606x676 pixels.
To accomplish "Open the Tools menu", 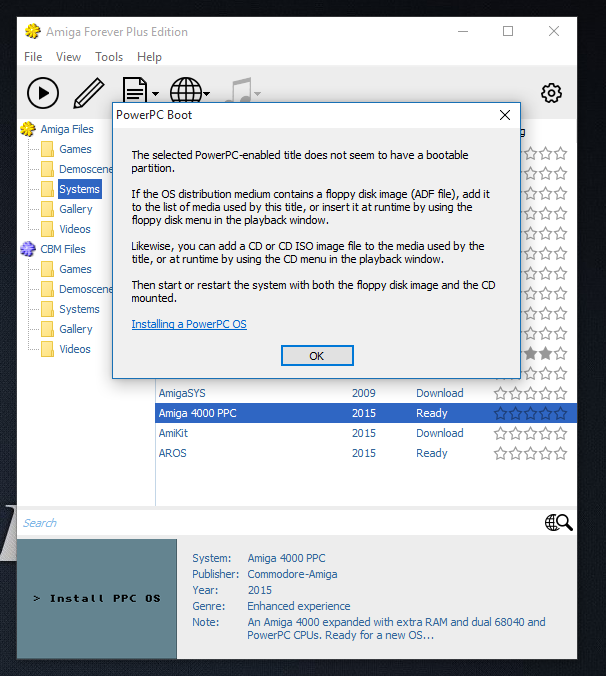I will 109,57.
